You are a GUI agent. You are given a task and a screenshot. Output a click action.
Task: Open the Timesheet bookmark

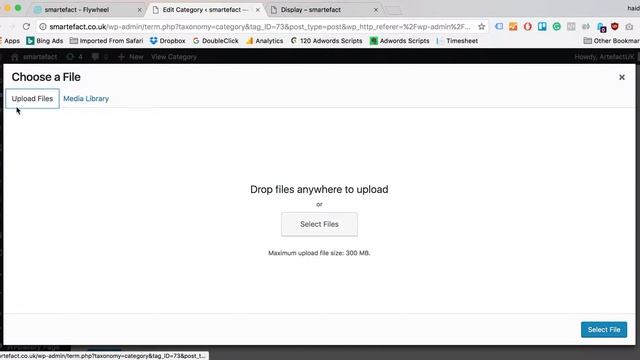(x=457, y=41)
